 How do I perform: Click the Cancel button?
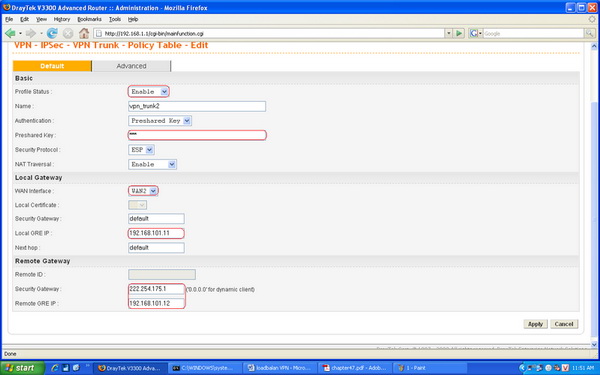(564, 324)
